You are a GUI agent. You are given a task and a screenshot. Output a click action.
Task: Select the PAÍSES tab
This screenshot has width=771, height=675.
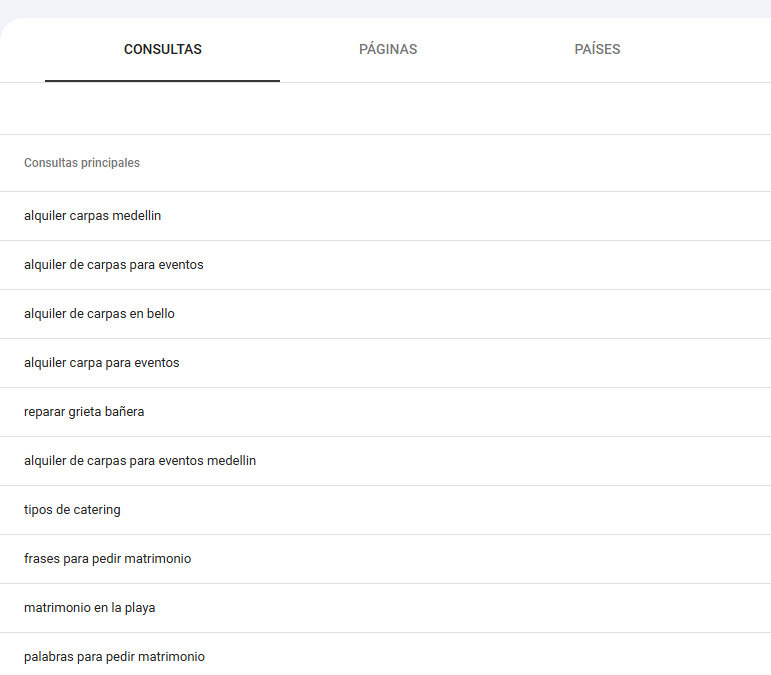pos(597,49)
